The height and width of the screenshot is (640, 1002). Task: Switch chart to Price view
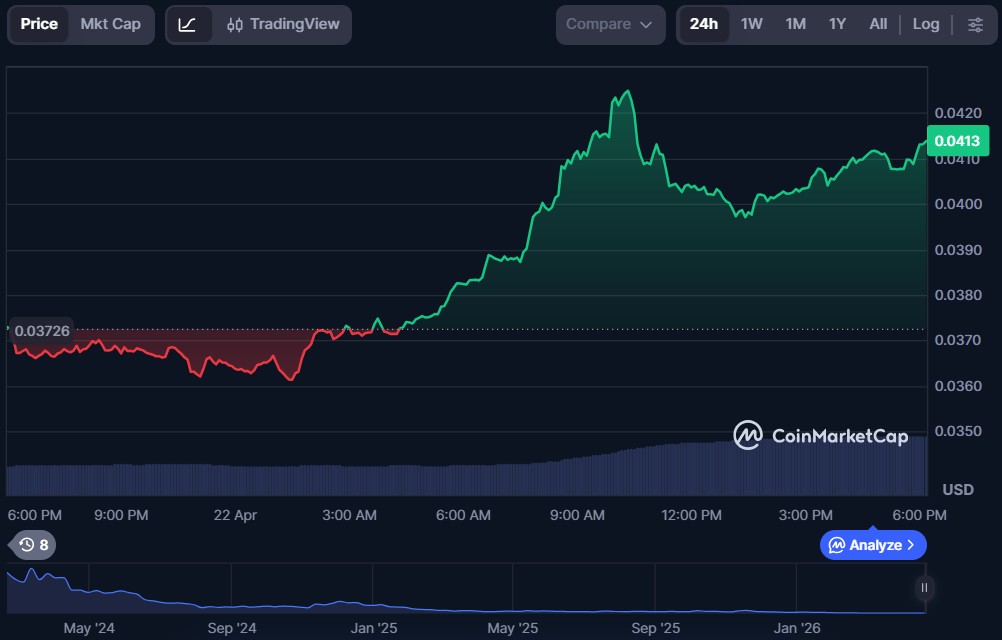click(x=39, y=24)
